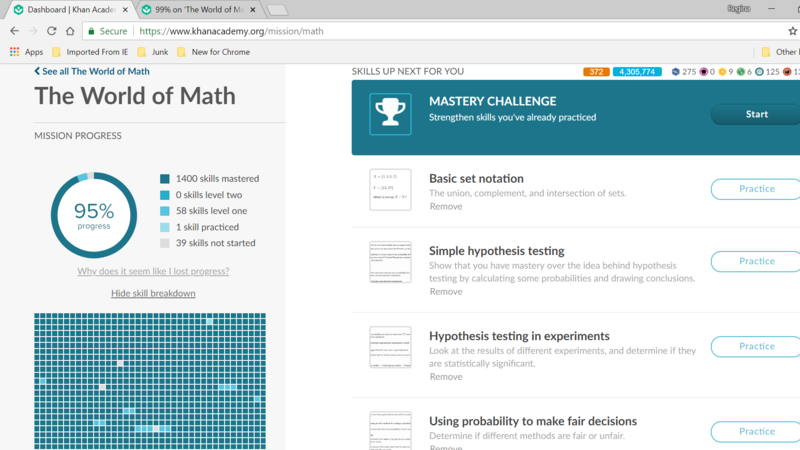Expand the New for Chrome bookmarks folder
Screen dimensions: 800x450
213,52
